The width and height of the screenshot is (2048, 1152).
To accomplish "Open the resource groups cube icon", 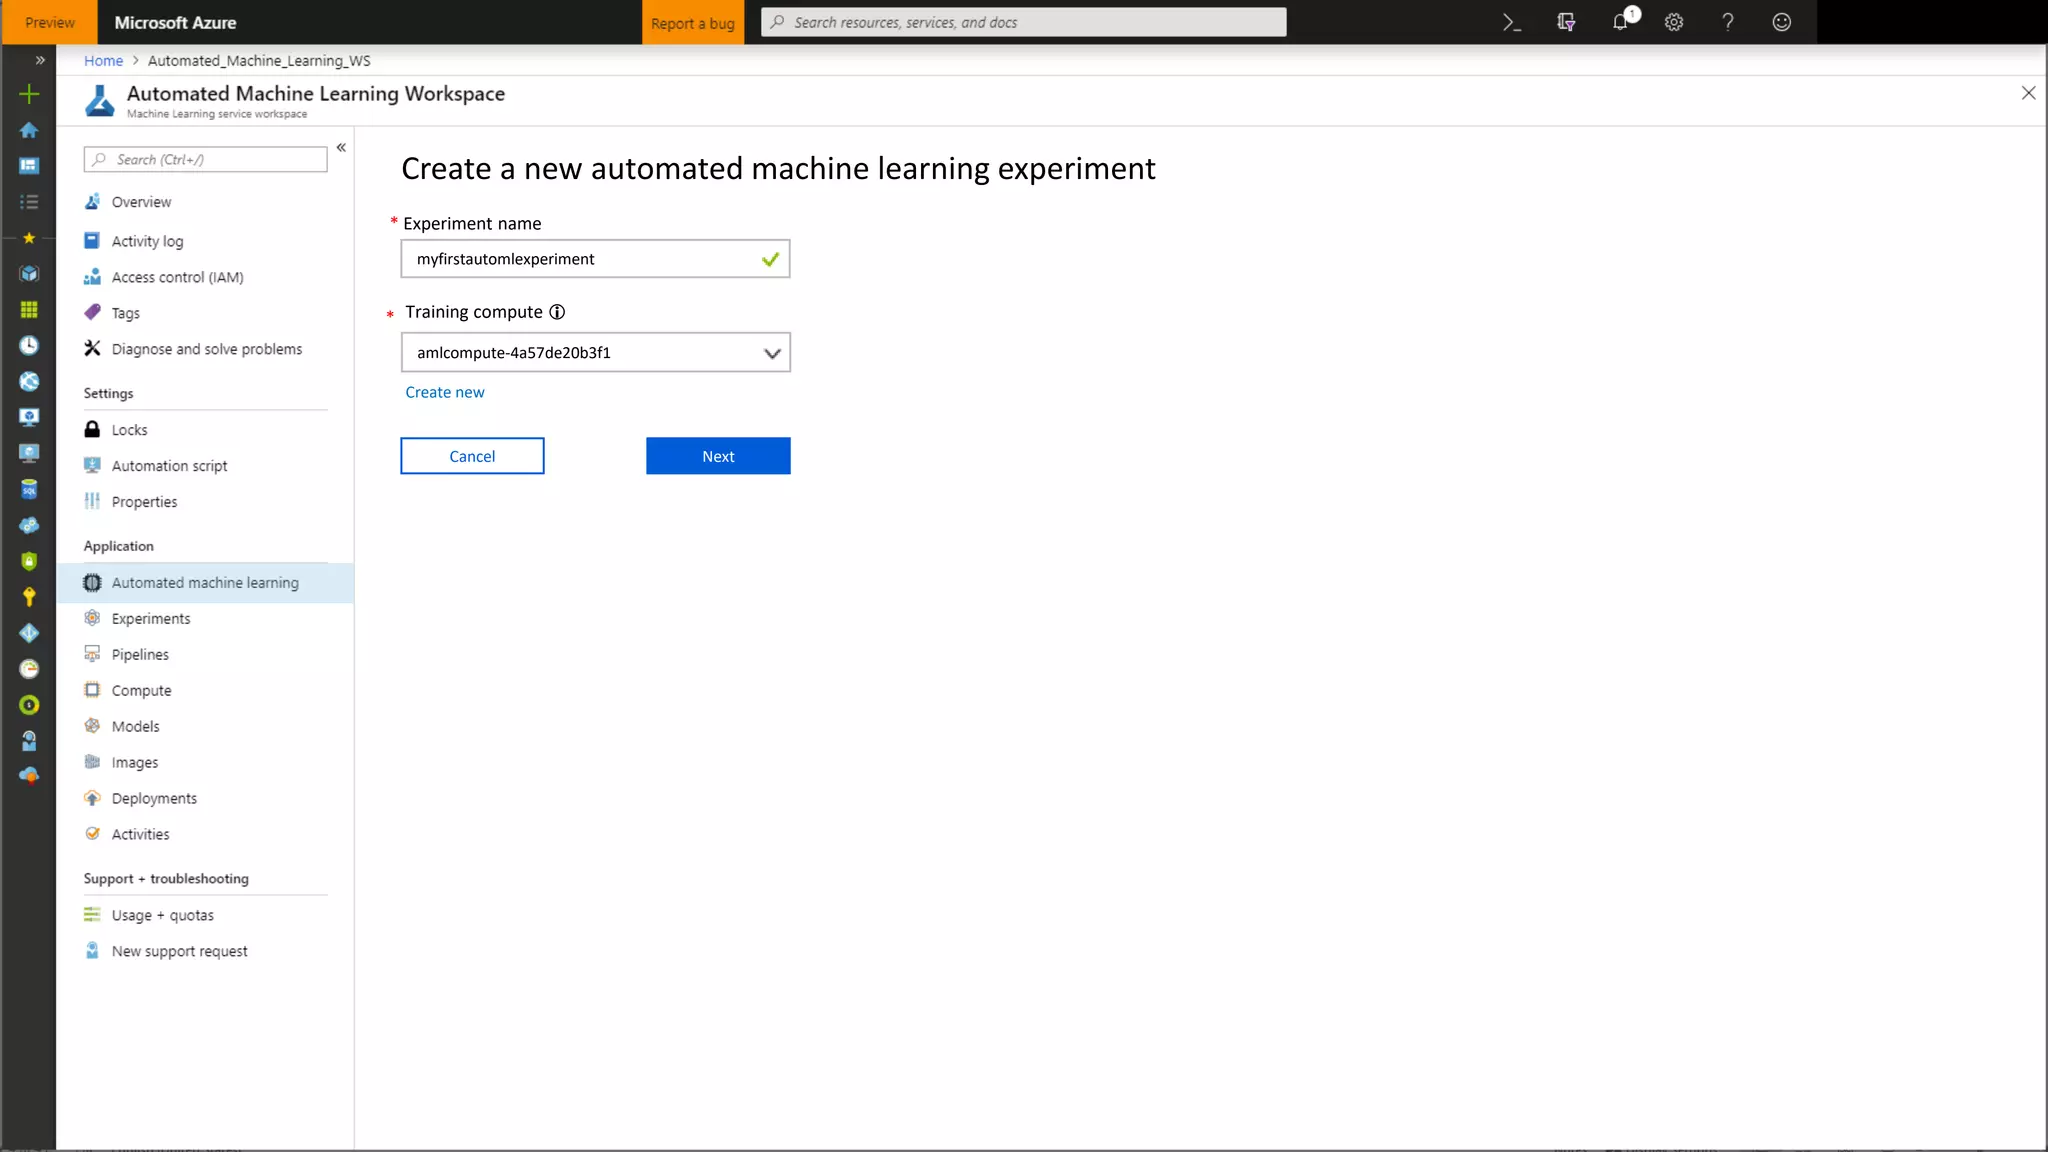I will (x=29, y=273).
